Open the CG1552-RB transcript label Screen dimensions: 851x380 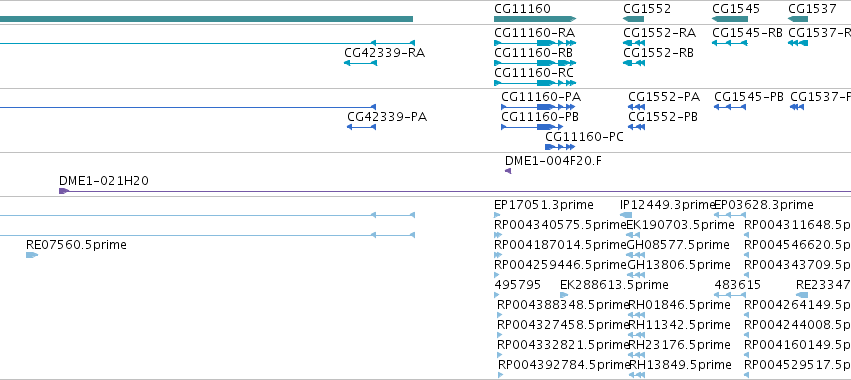(x=658, y=53)
